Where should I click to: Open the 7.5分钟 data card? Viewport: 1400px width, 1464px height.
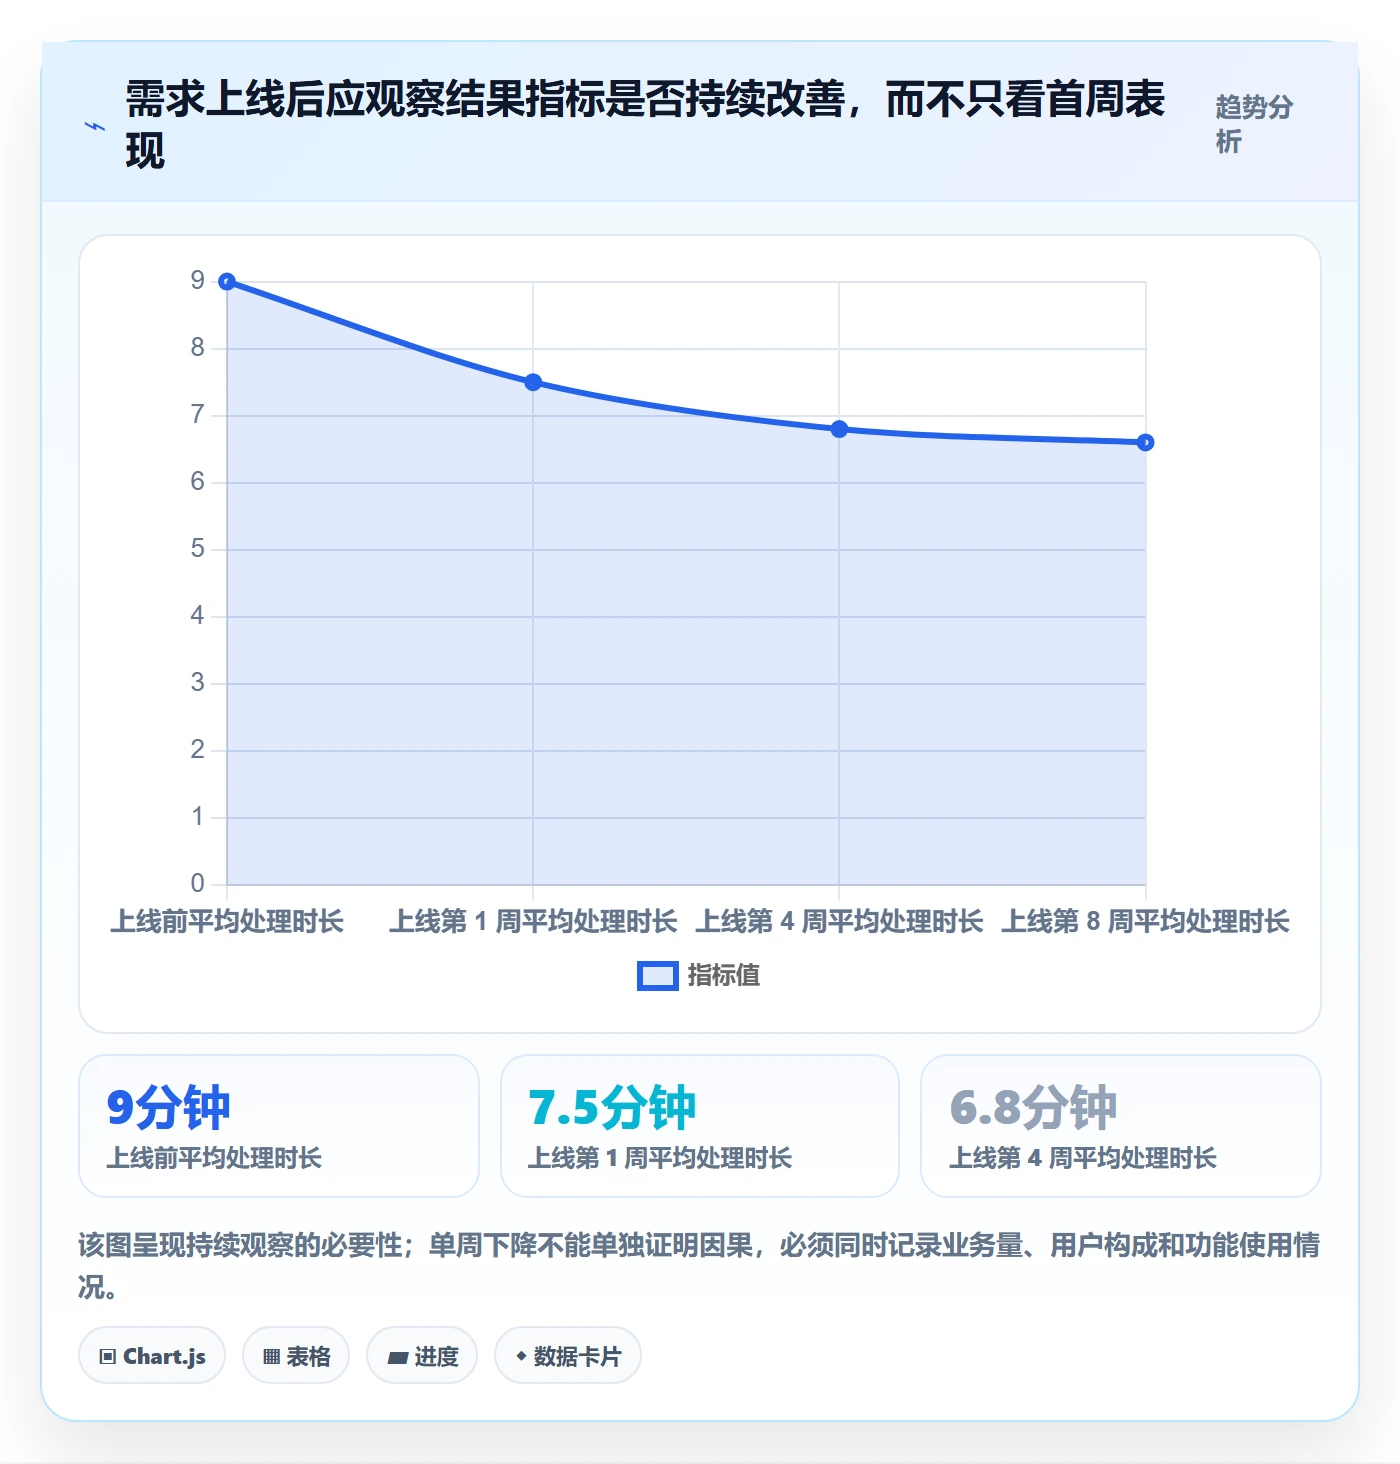pyautogui.click(x=700, y=1126)
